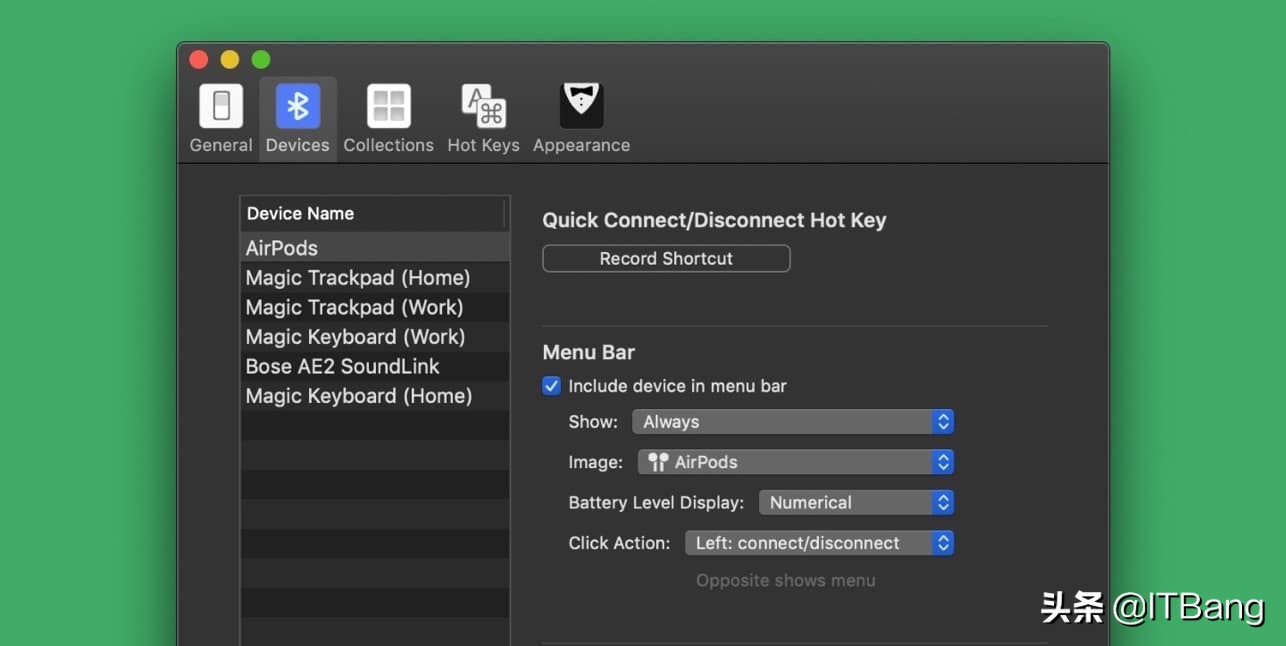Image resolution: width=1286 pixels, height=646 pixels.
Task: Open the Collections grid icon
Action: [x=388, y=107]
